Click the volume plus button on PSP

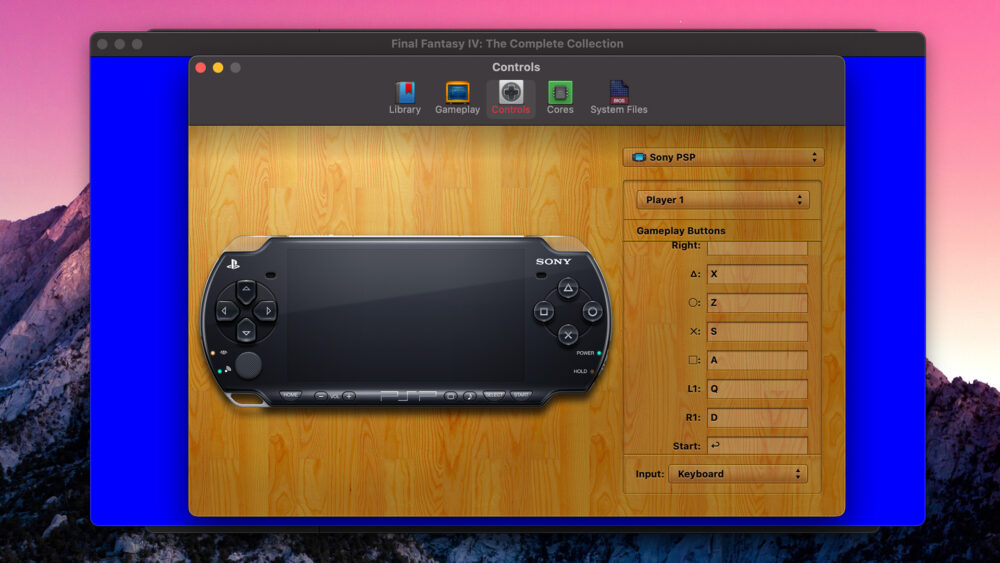tap(349, 396)
